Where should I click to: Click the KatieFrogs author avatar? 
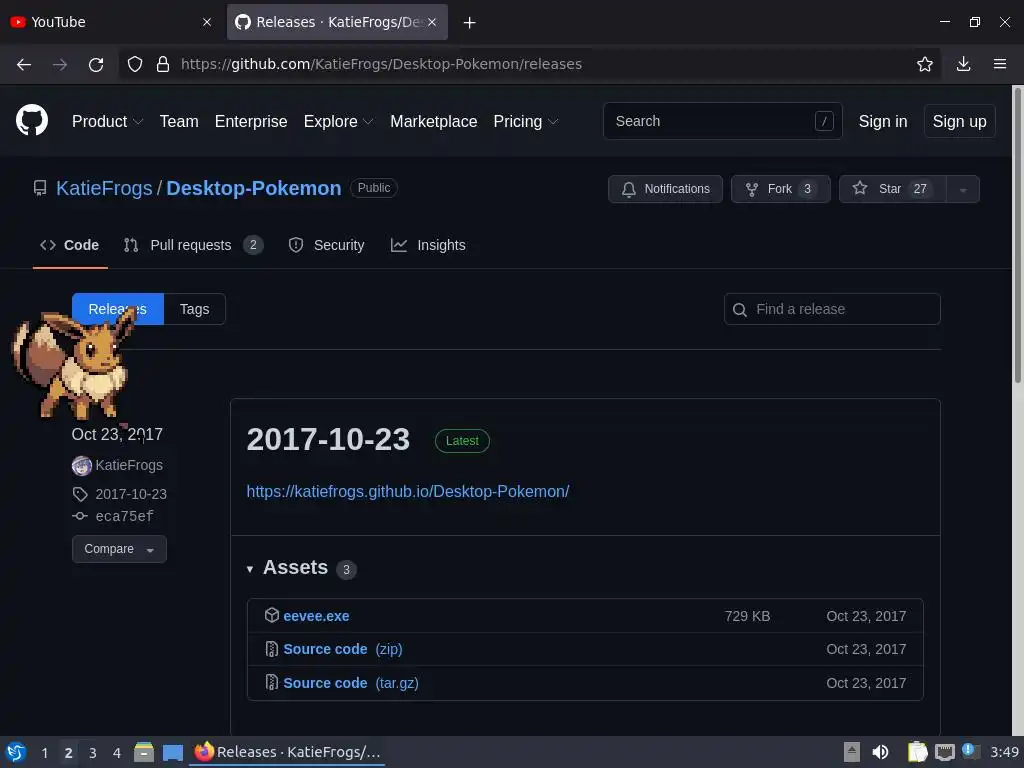click(82, 466)
